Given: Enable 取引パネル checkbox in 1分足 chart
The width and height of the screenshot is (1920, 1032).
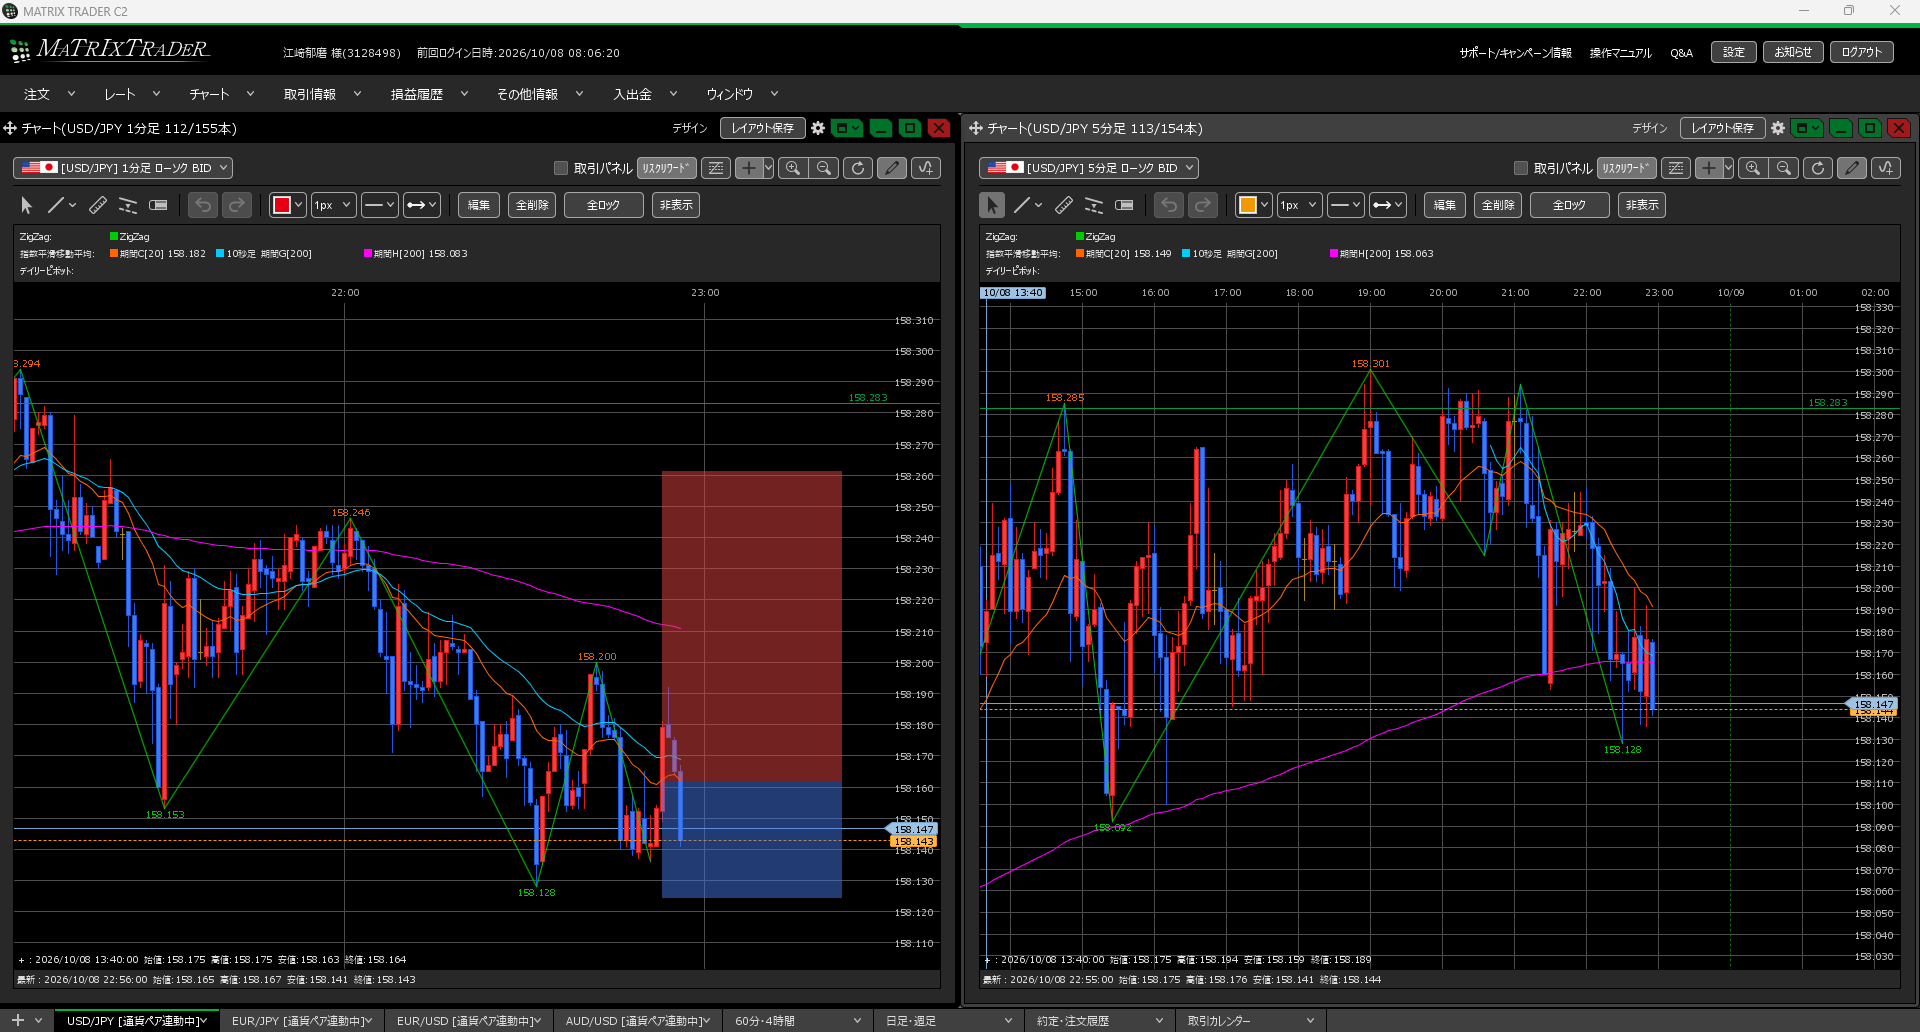Looking at the screenshot, I should pyautogui.click(x=561, y=168).
